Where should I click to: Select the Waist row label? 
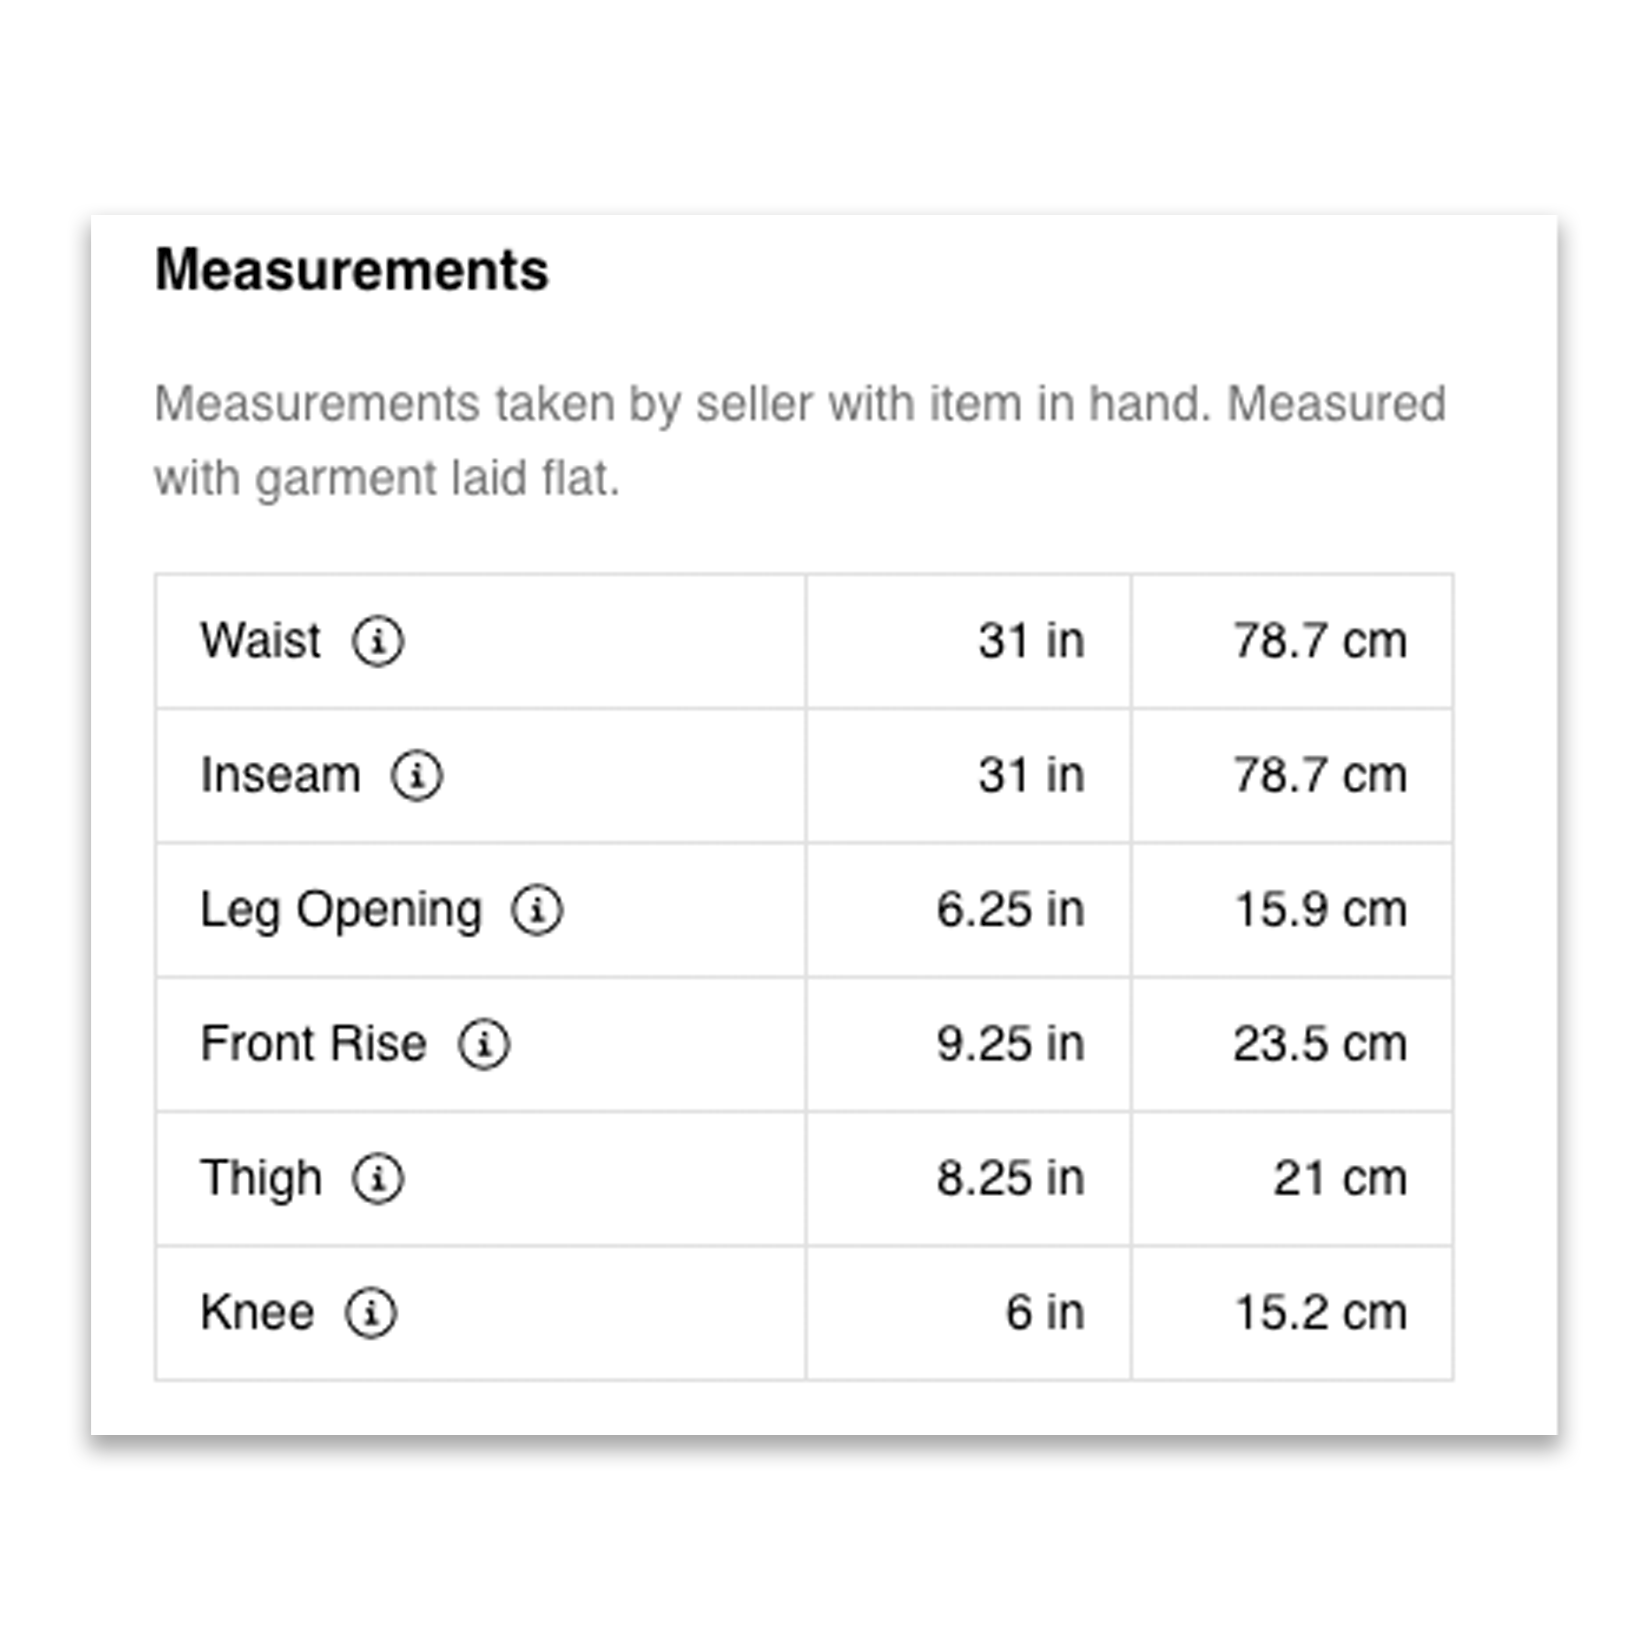tap(260, 641)
